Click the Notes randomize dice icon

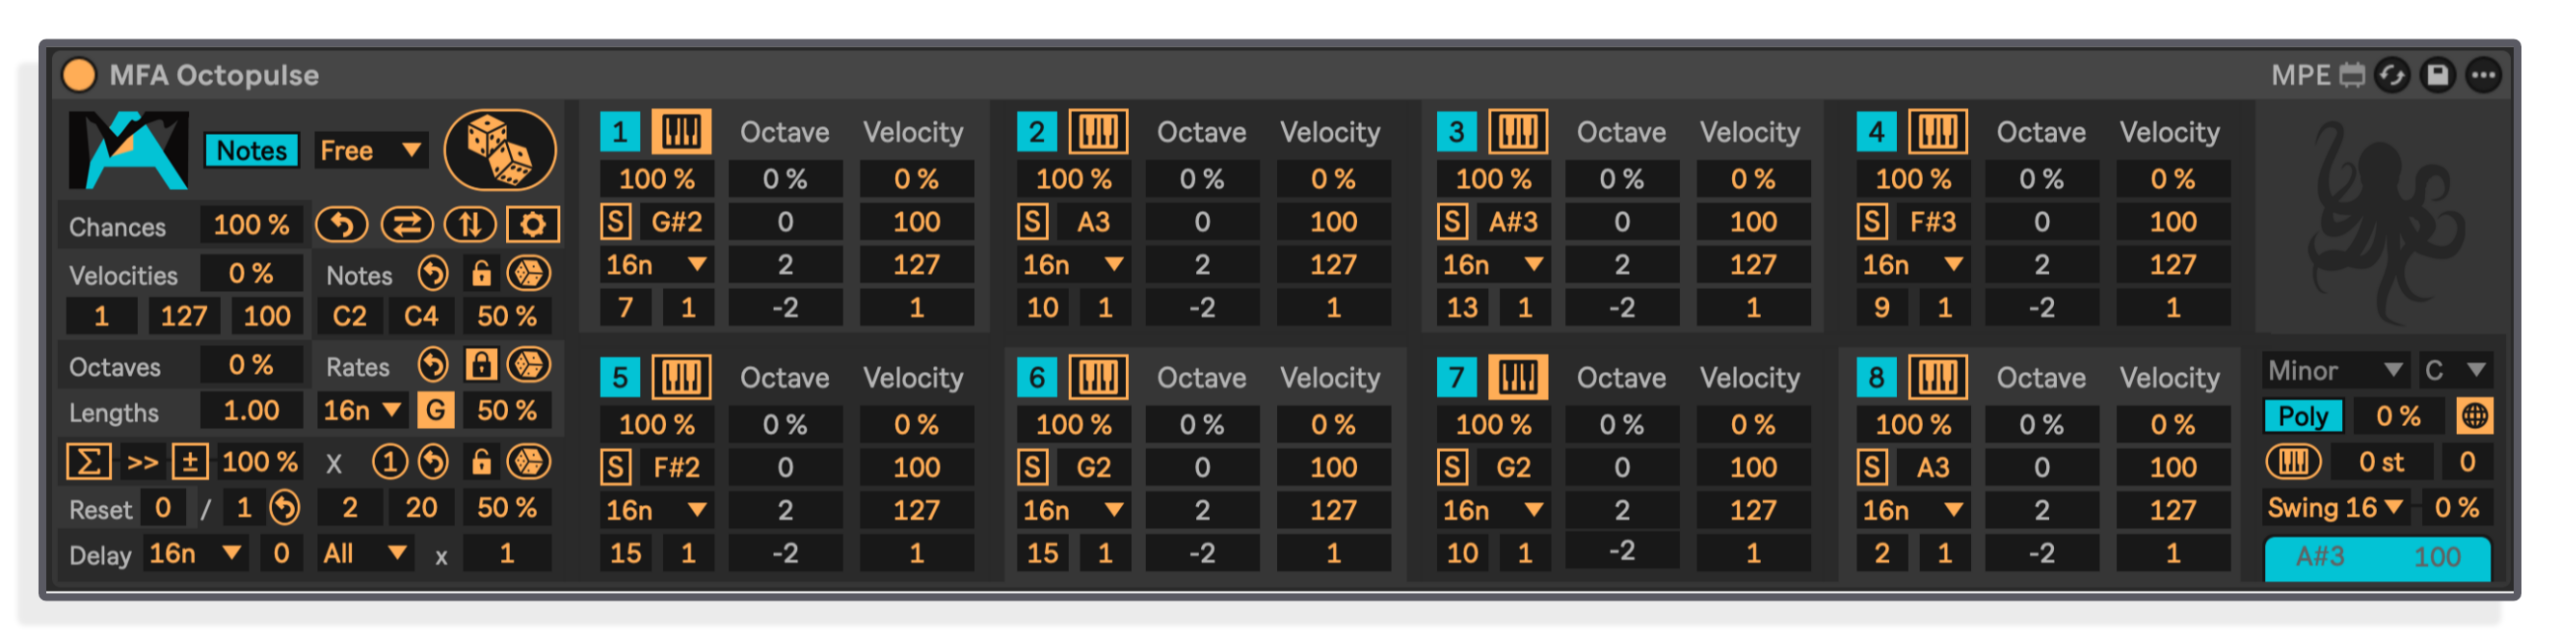(x=529, y=273)
